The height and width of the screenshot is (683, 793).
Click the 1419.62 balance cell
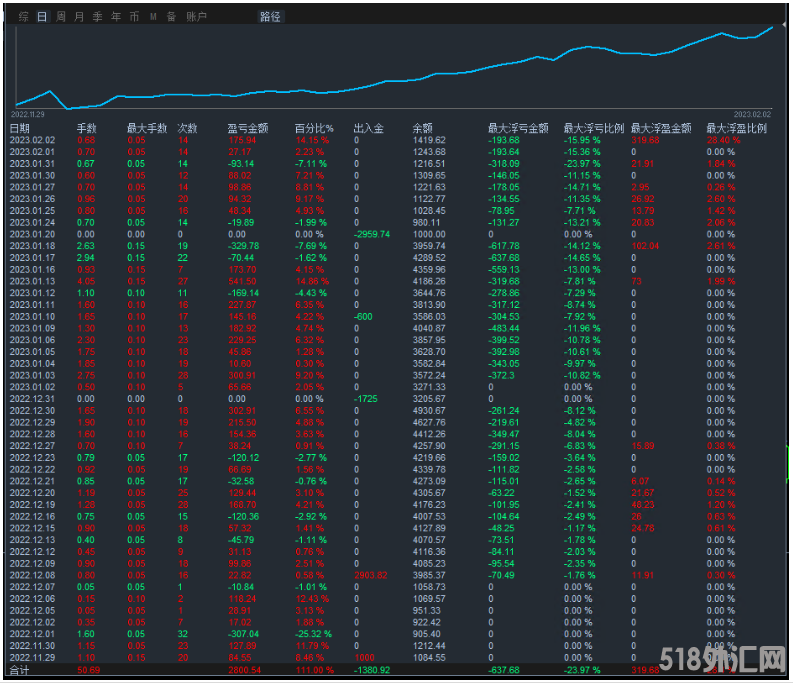(x=429, y=140)
